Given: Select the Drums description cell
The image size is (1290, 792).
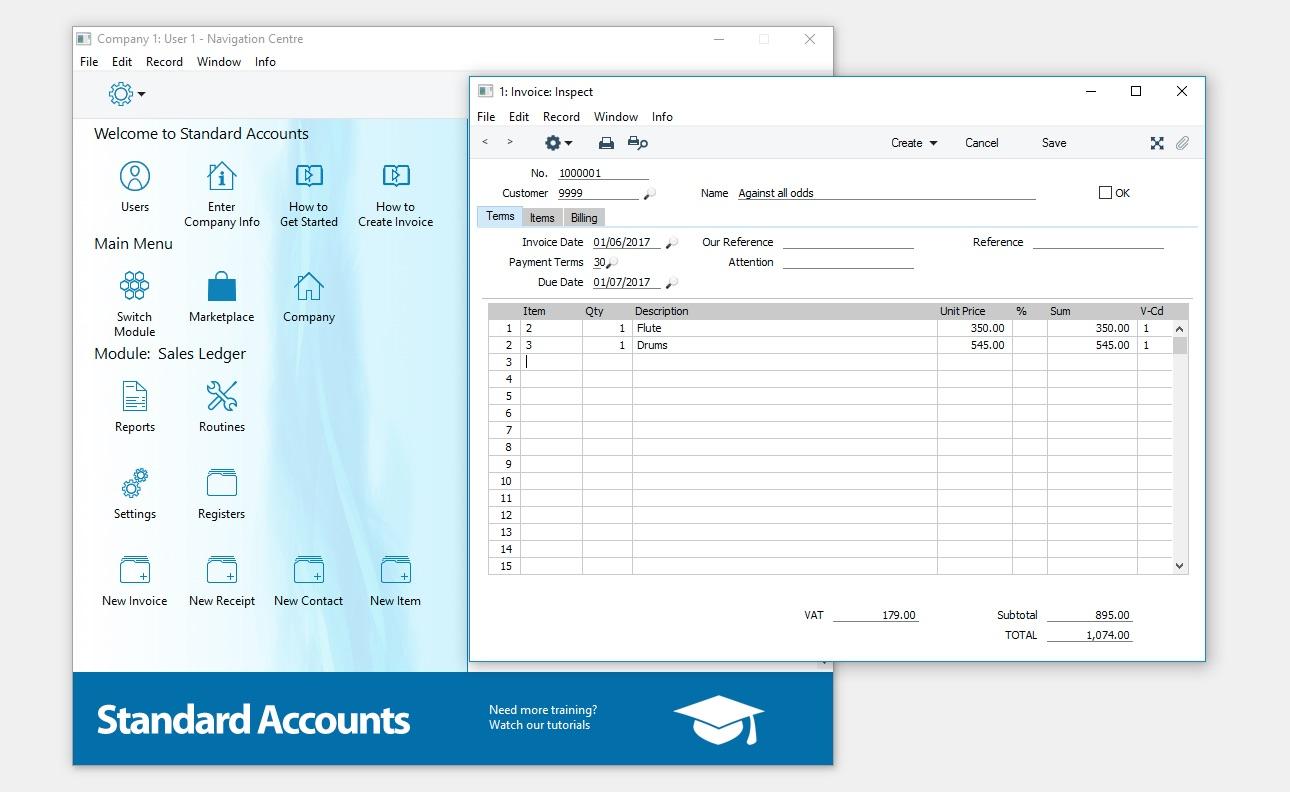Looking at the screenshot, I should (x=785, y=345).
